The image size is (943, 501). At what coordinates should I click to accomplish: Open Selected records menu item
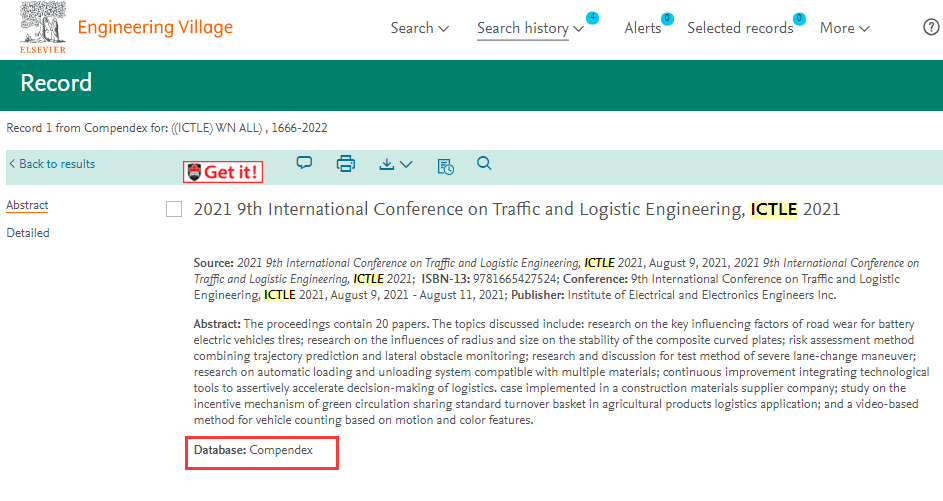pyautogui.click(x=740, y=28)
